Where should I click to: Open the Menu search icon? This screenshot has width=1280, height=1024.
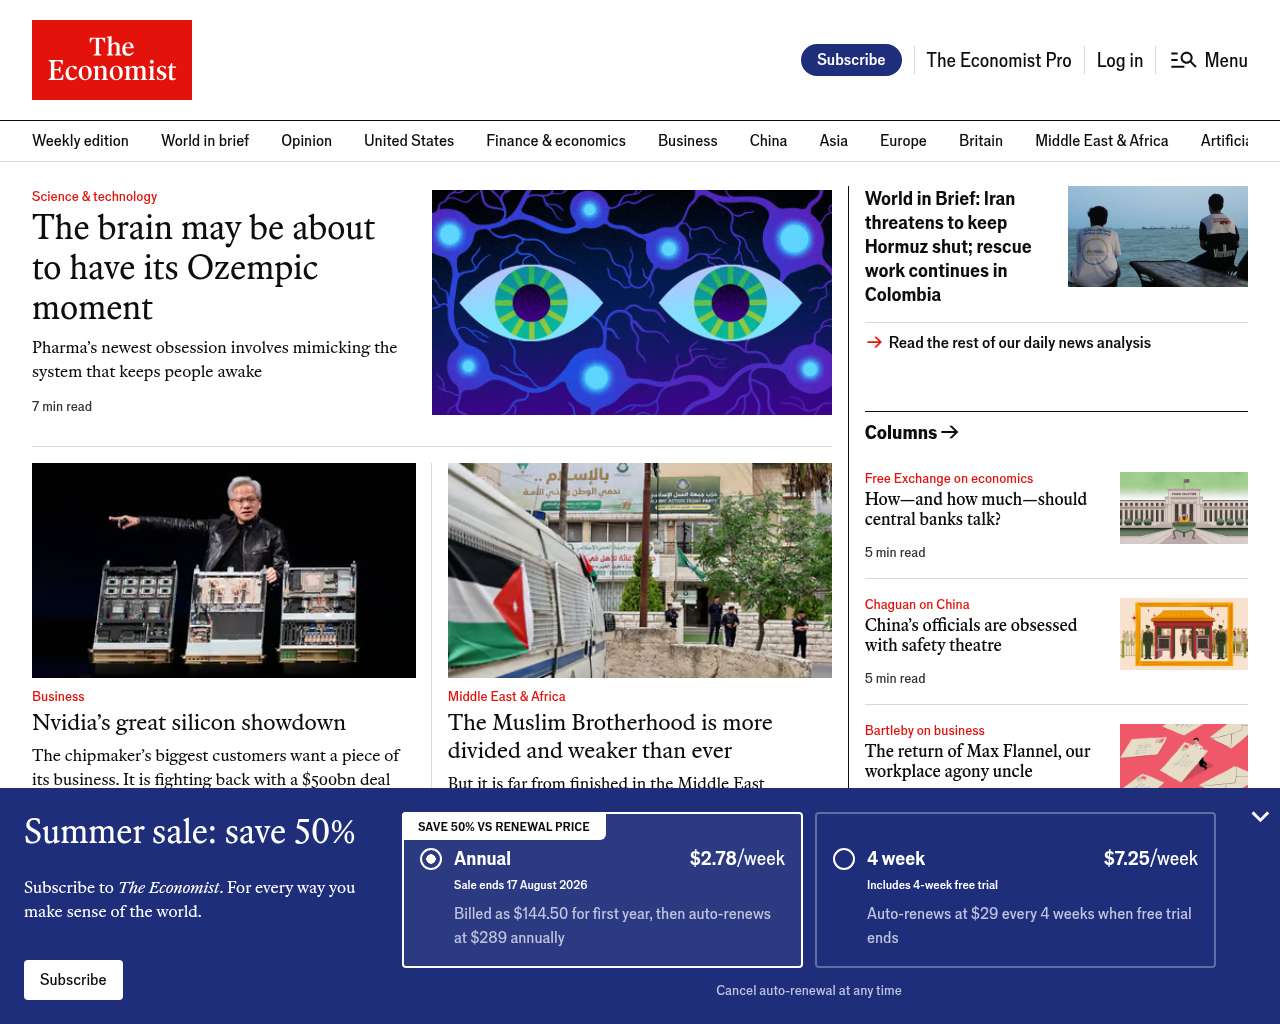[x=1183, y=60]
